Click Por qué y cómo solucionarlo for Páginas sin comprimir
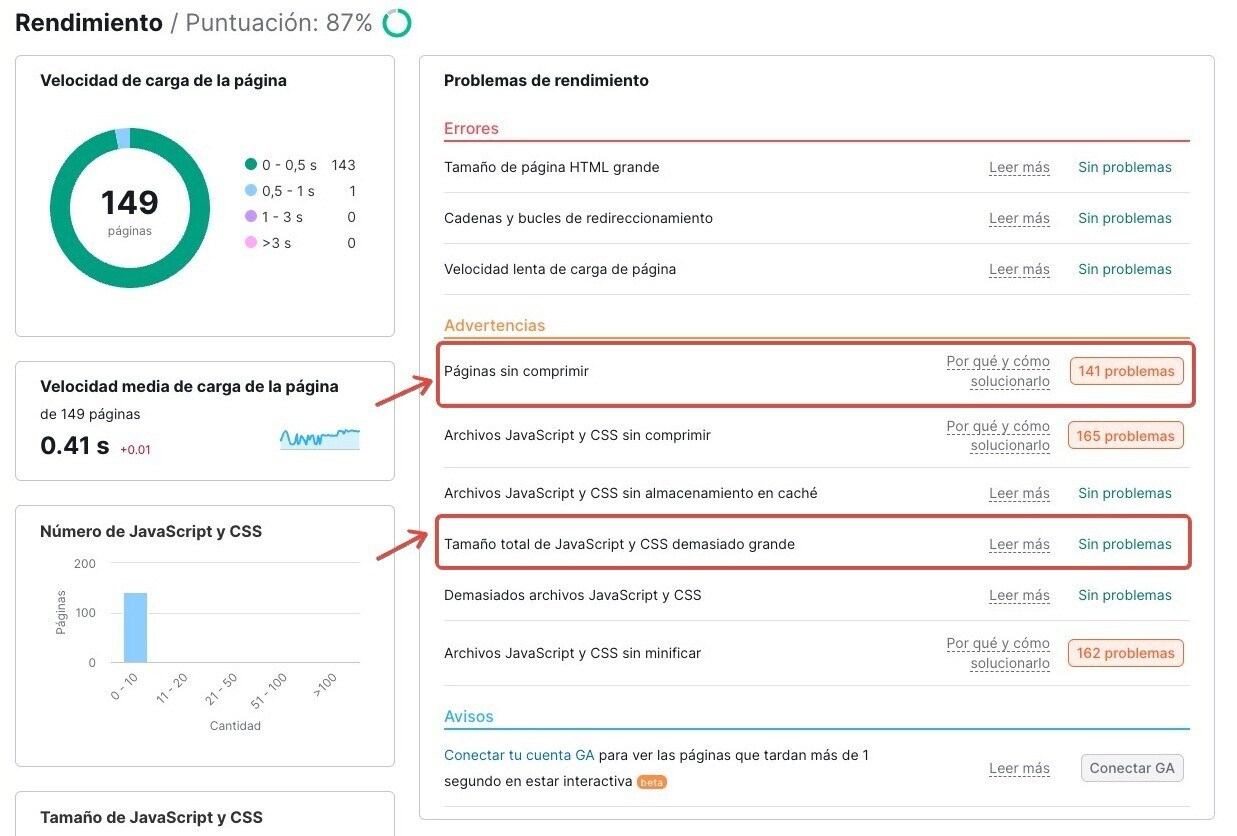This screenshot has height=836, width=1237. pos(998,371)
